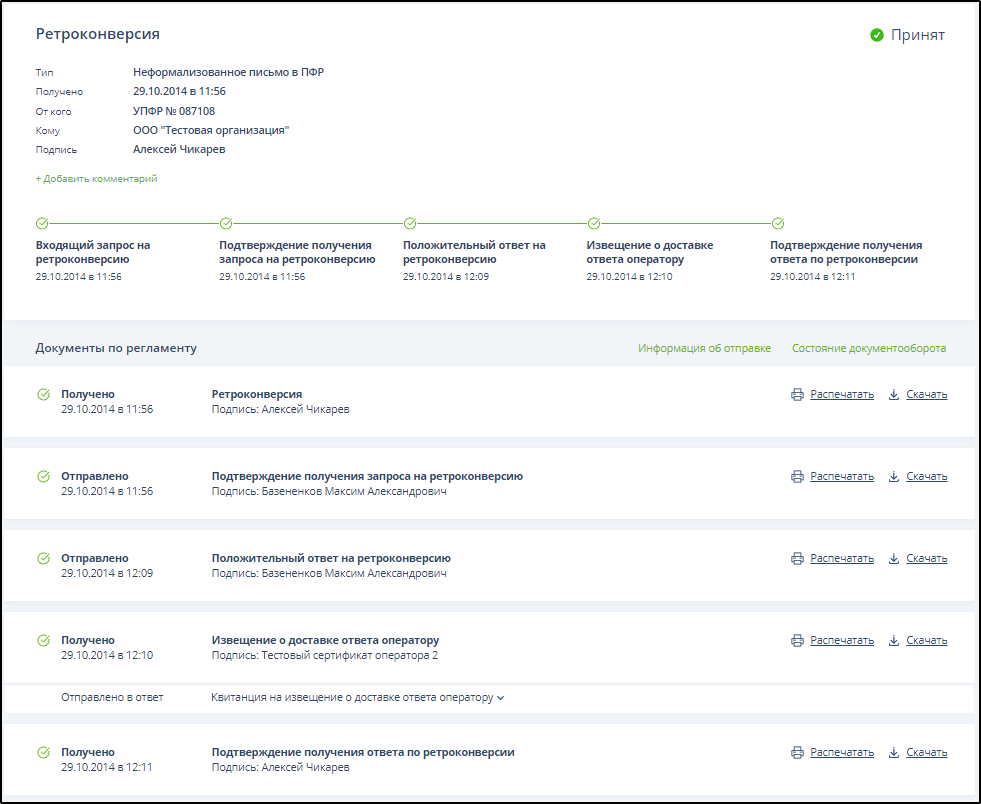
Task: Click status check icon of Ретроконверсия document
Action: [x=43, y=395]
